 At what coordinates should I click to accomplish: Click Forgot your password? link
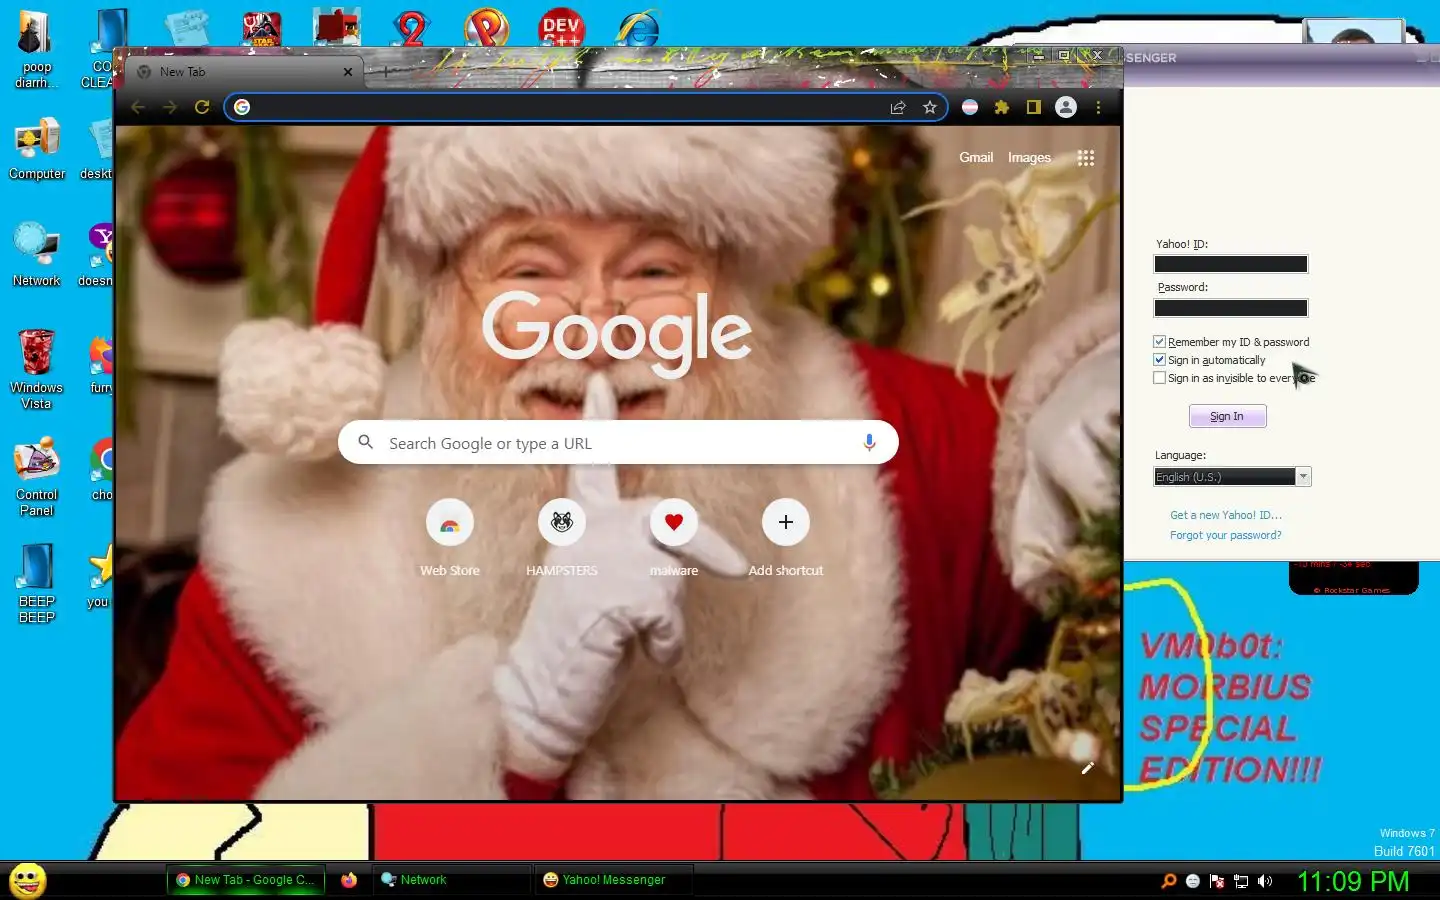1225,535
